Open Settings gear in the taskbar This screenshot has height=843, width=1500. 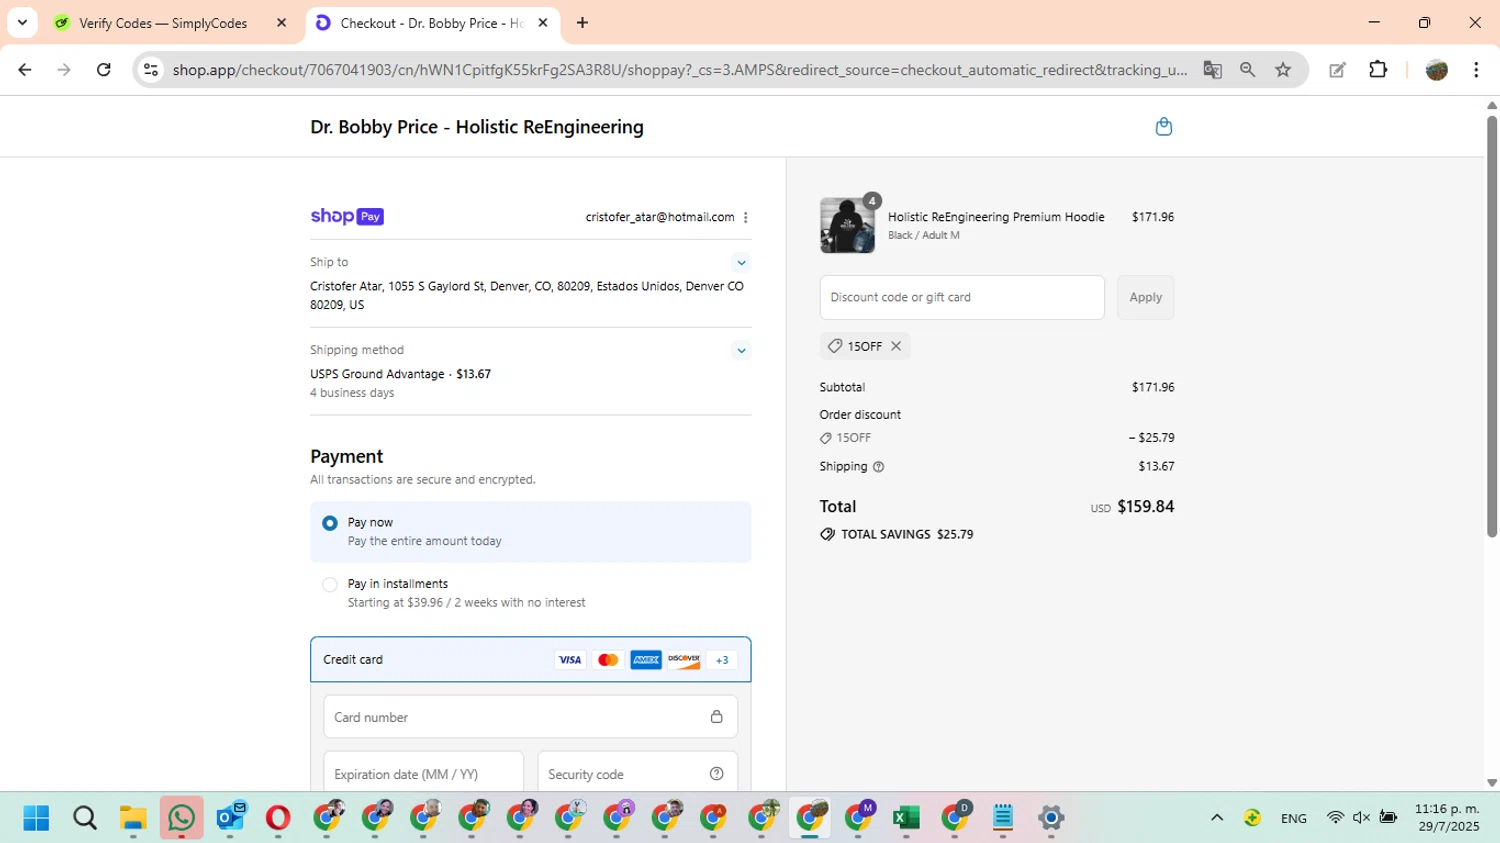[x=1051, y=818]
